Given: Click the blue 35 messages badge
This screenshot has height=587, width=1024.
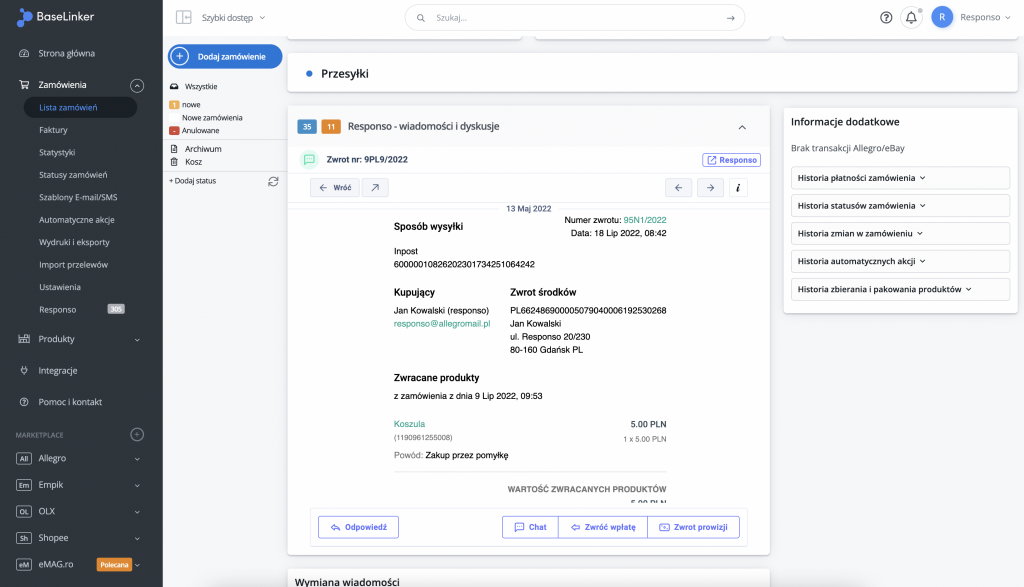Looking at the screenshot, I should [307, 127].
